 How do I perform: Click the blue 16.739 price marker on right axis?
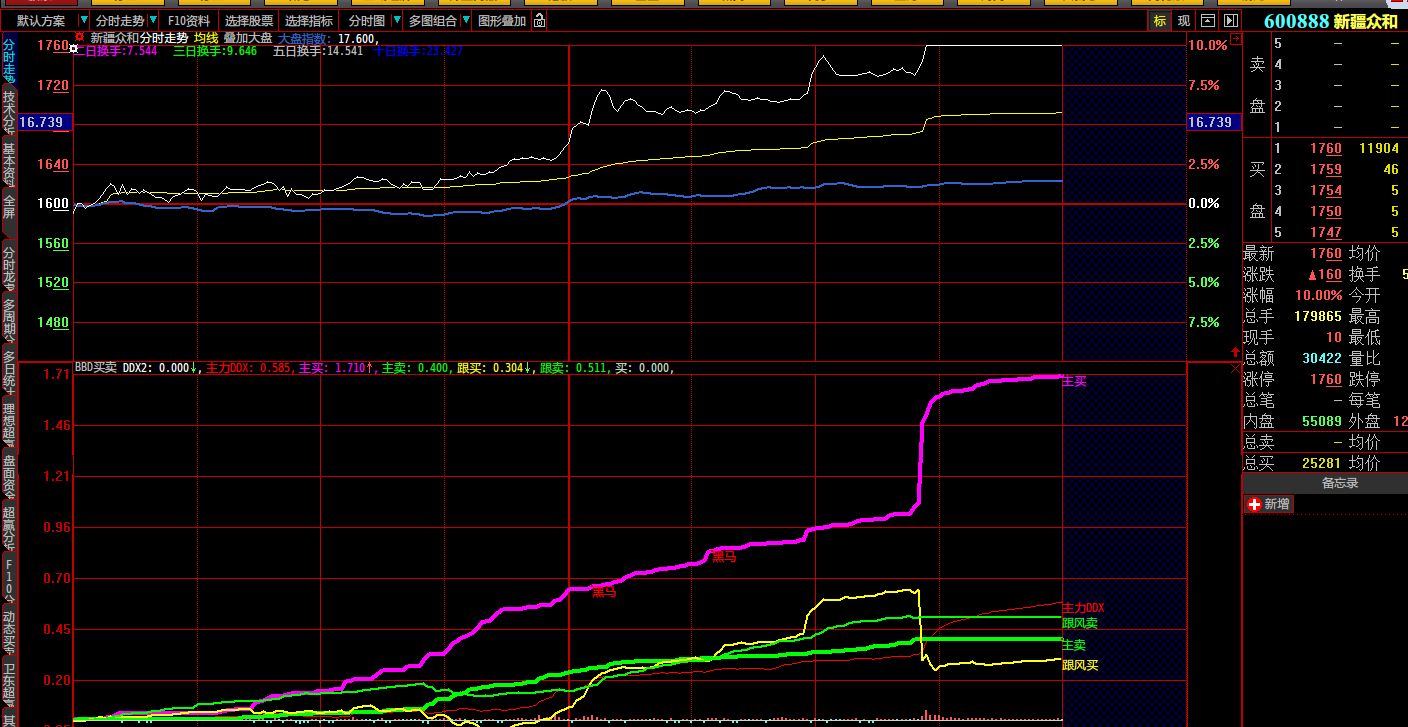(1212, 122)
